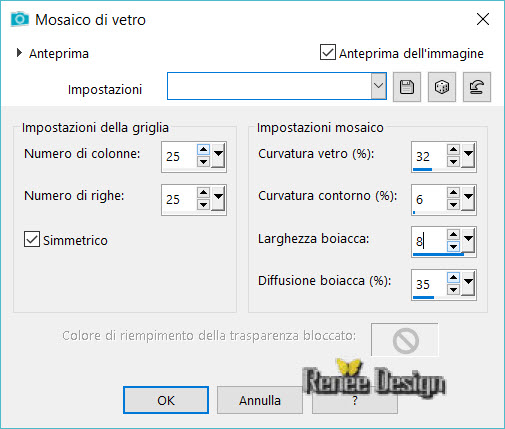This screenshot has width=505, height=429.
Task: Expand the Anteprima disclosure triangle
Action: [19, 53]
